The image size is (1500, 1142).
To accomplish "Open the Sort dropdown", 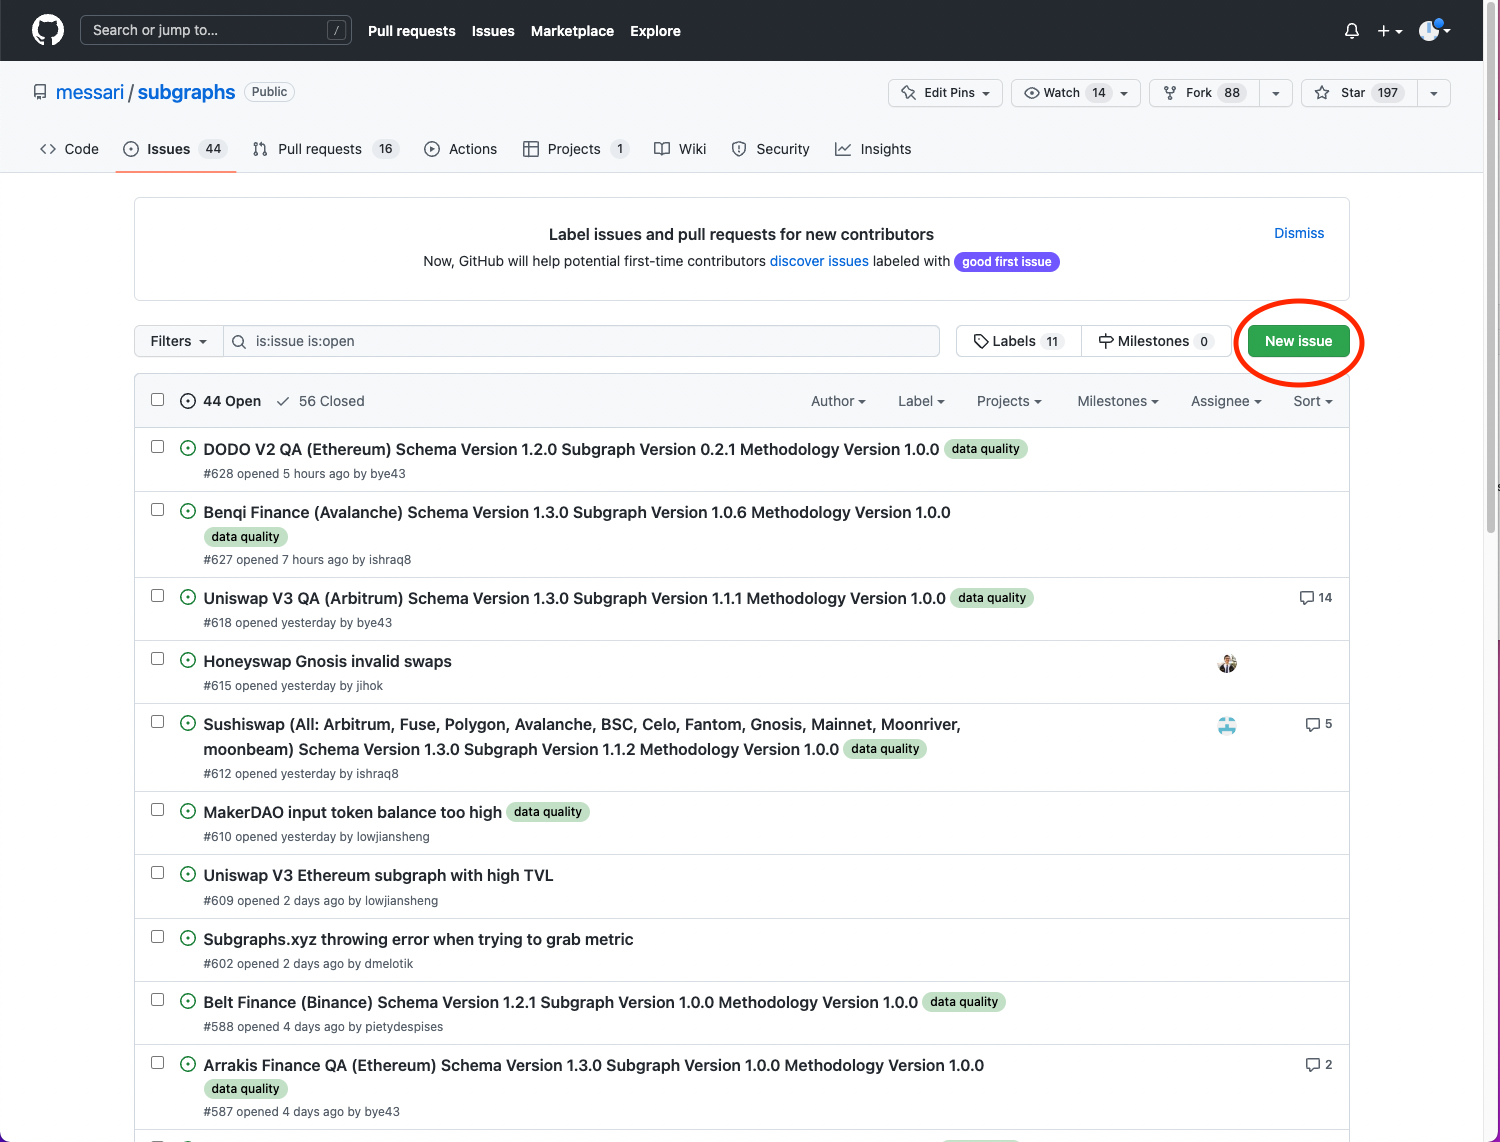I will (x=1313, y=401).
